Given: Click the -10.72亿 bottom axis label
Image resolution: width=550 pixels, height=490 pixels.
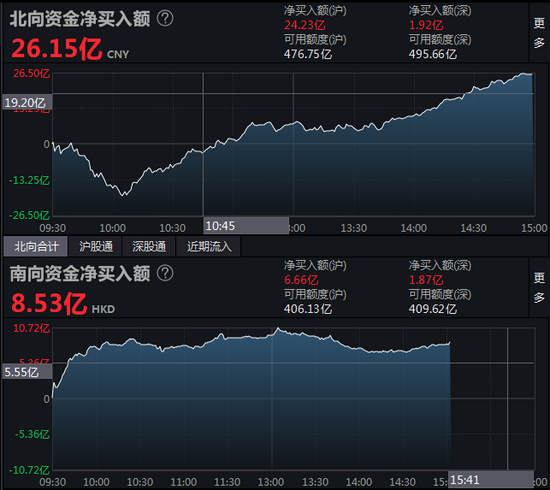Looking at the screenshot, I should coord(29,470).
